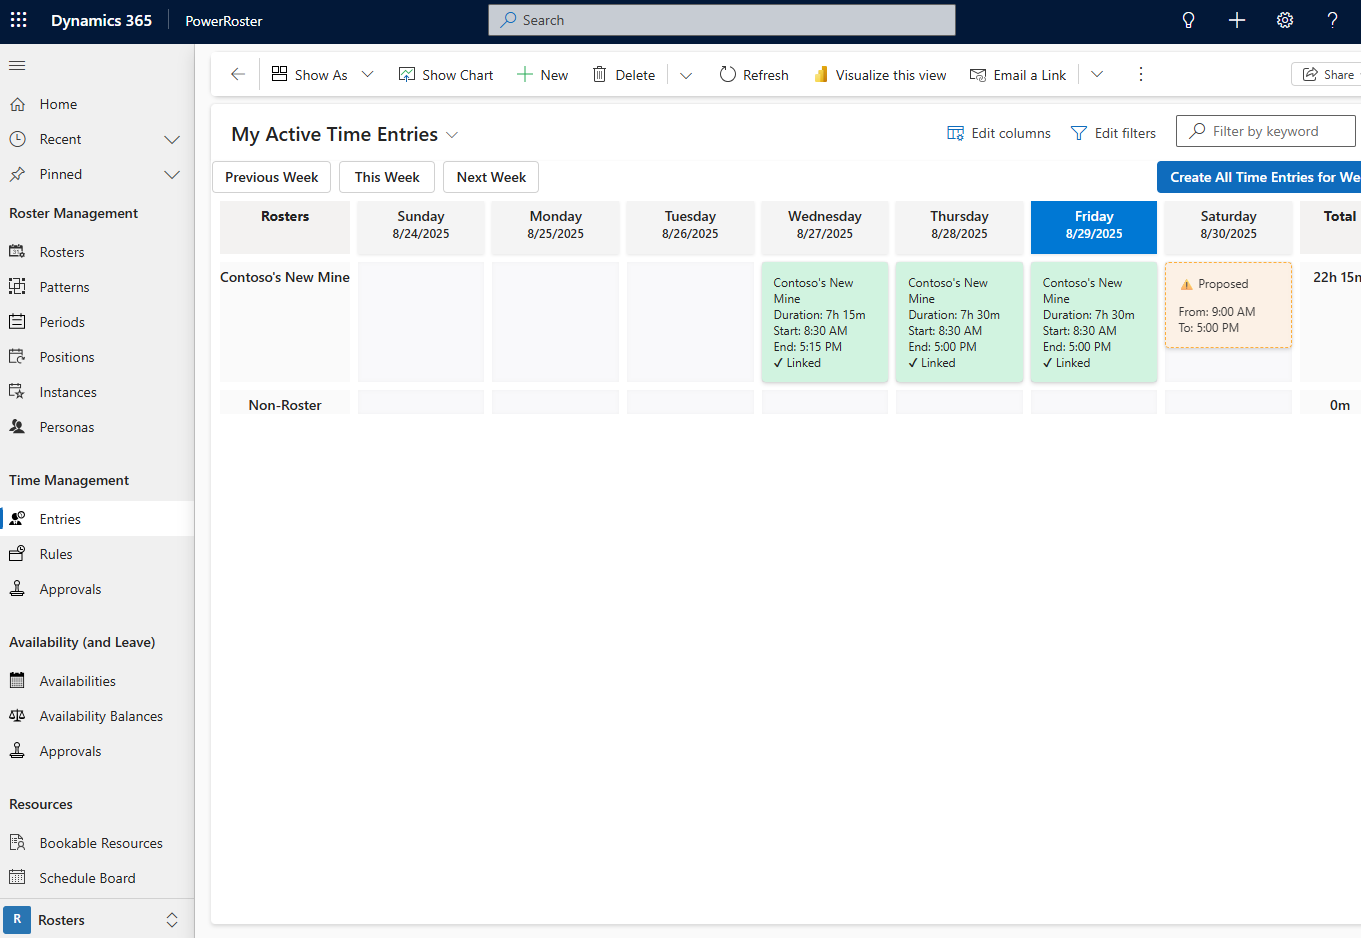The width and height of the screenshot is (1361, 938).
Task: Open Periods in sidebar
Action: pos(97,322)
